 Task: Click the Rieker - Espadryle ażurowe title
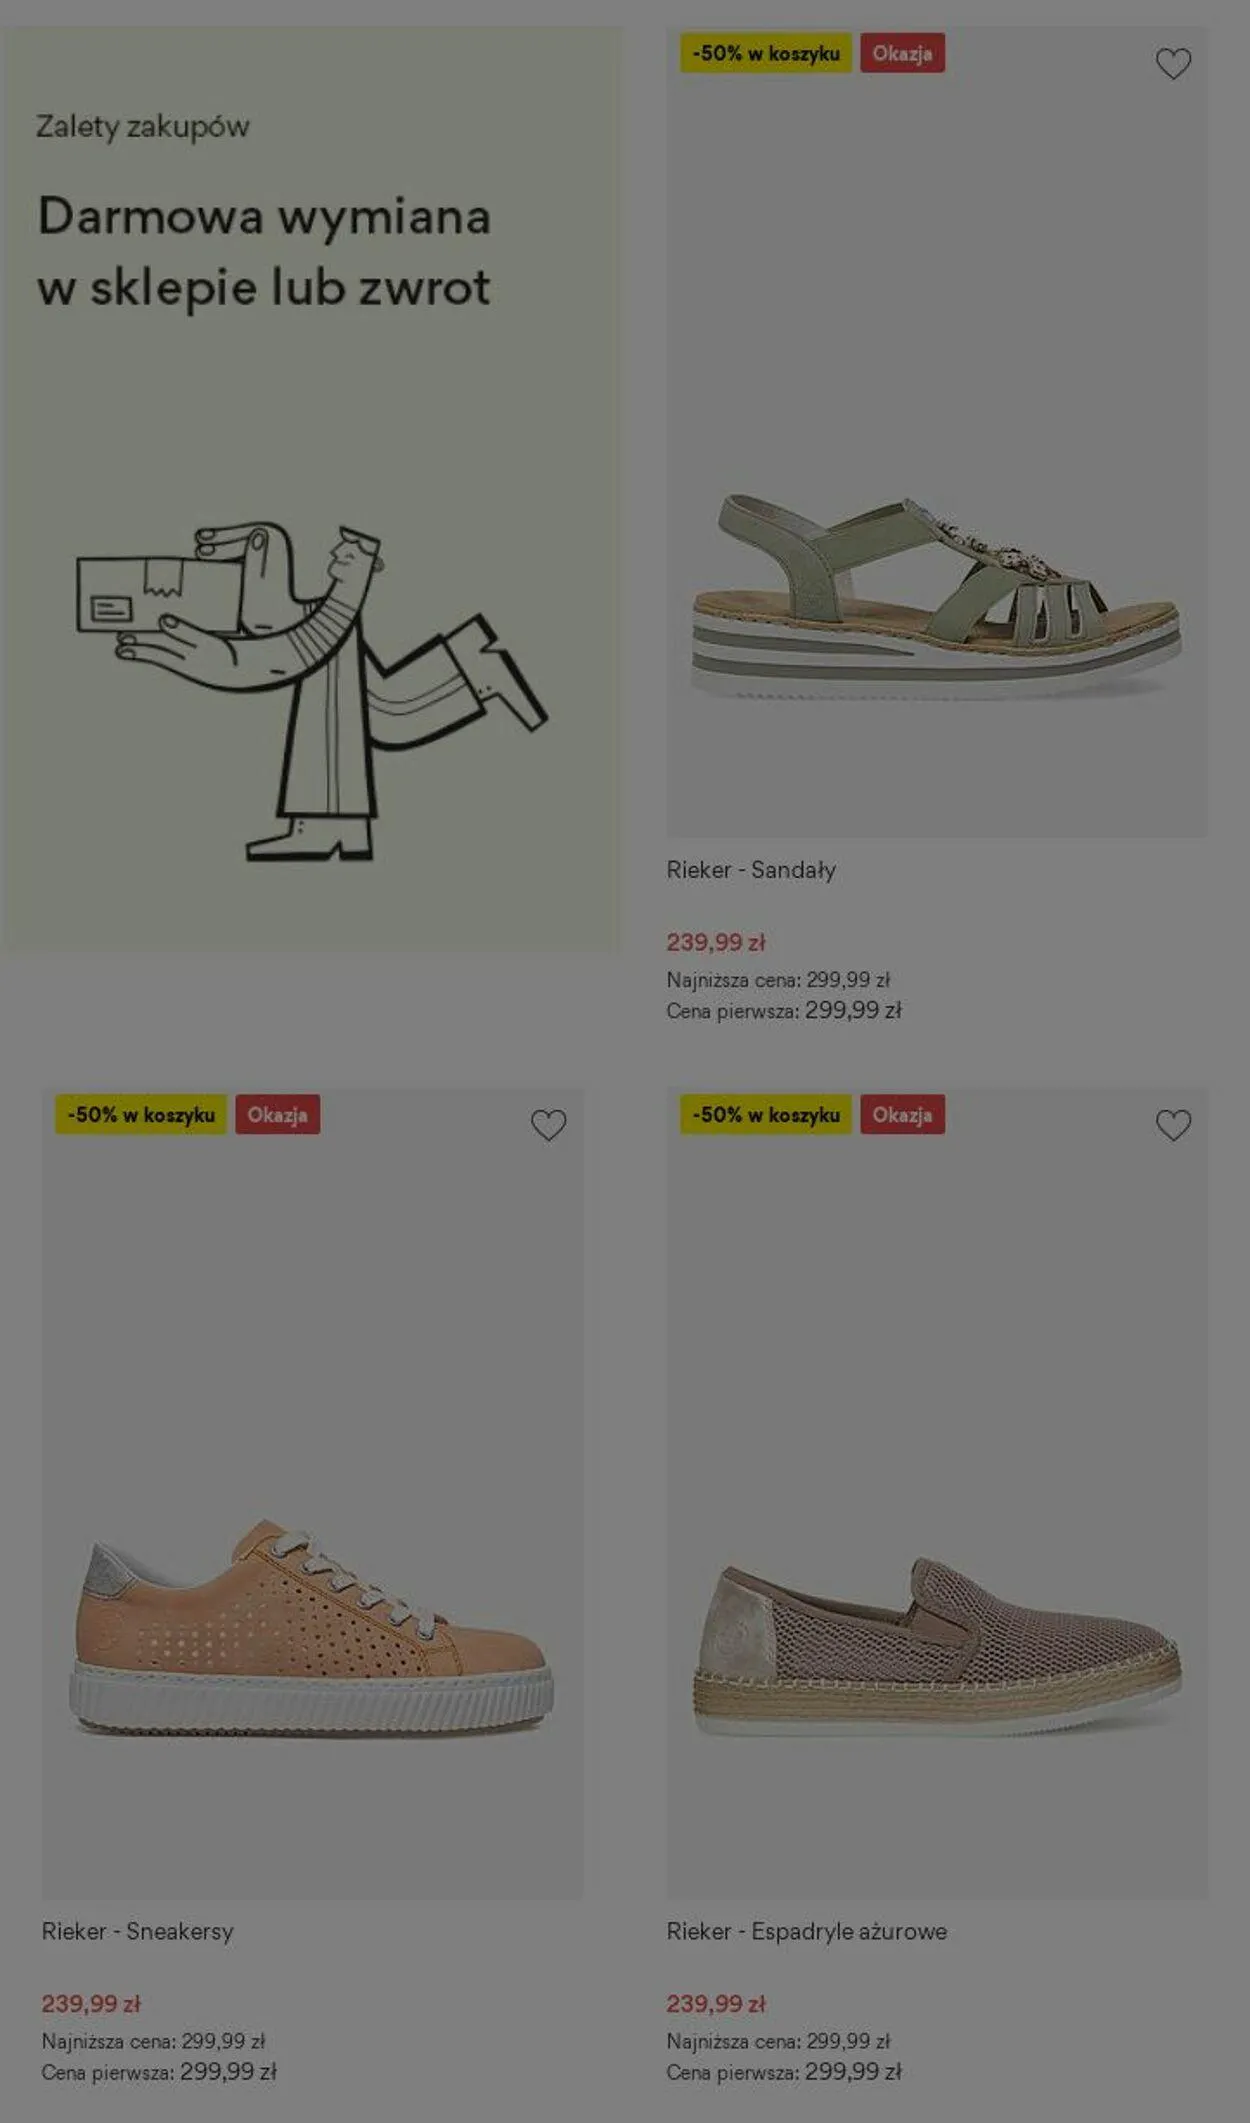point(806,1931)
